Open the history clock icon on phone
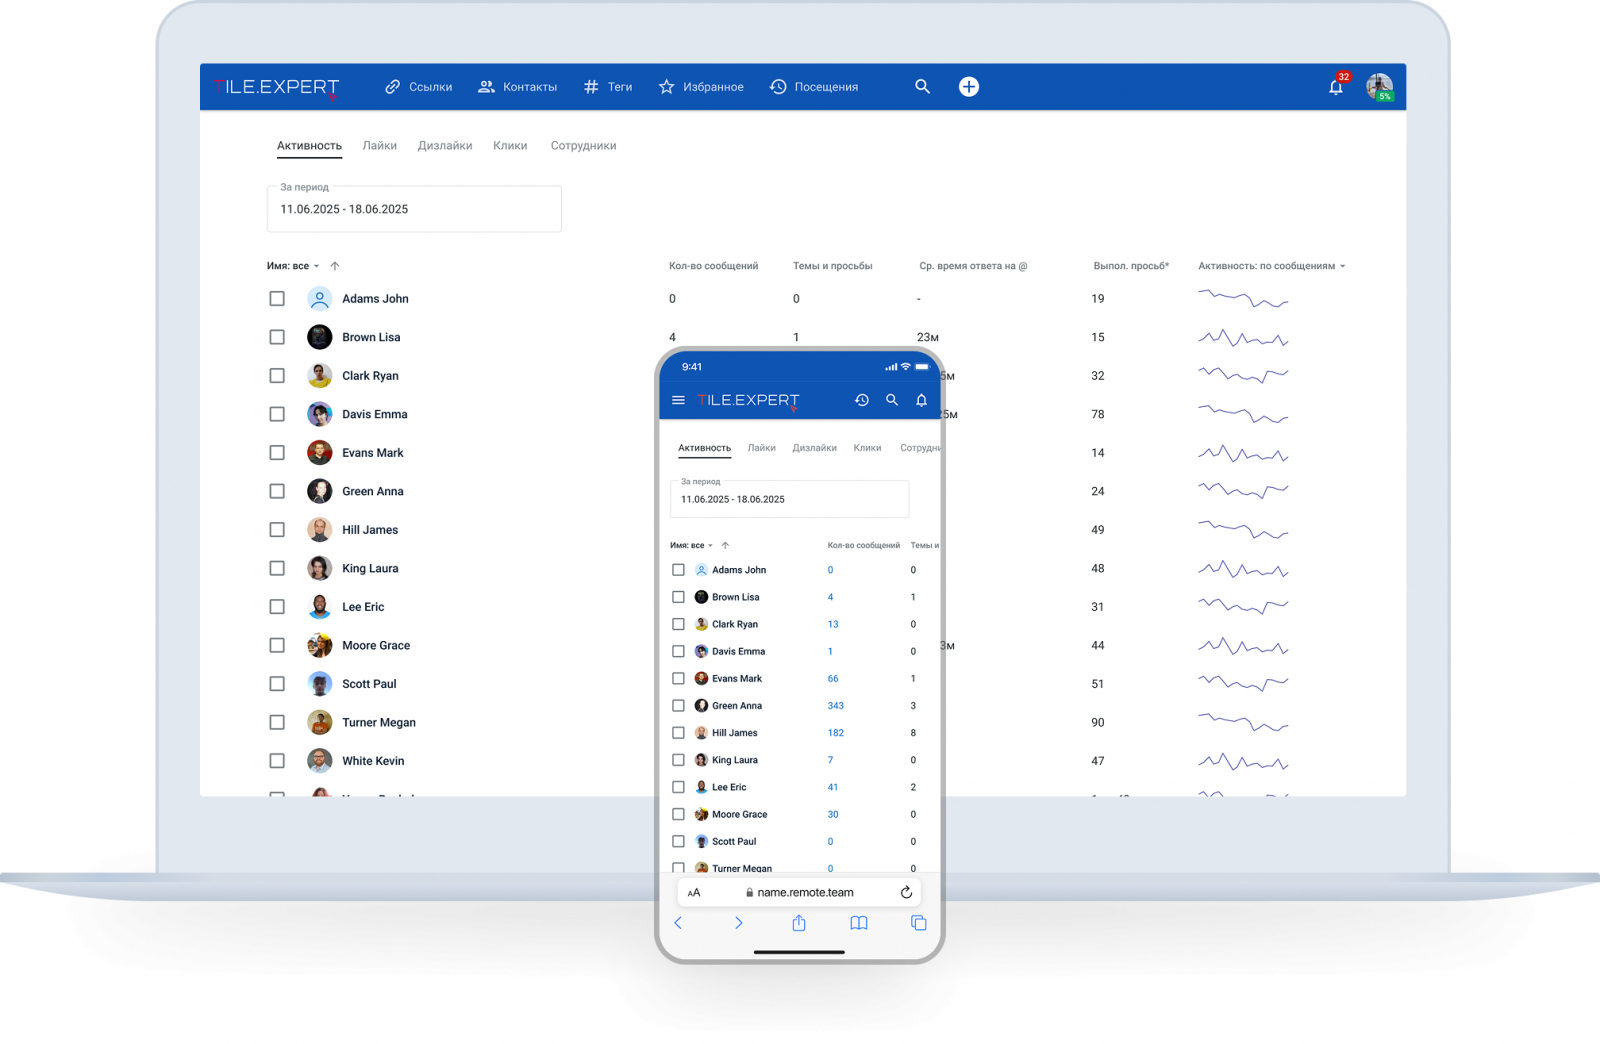 [x=862, y=400]
